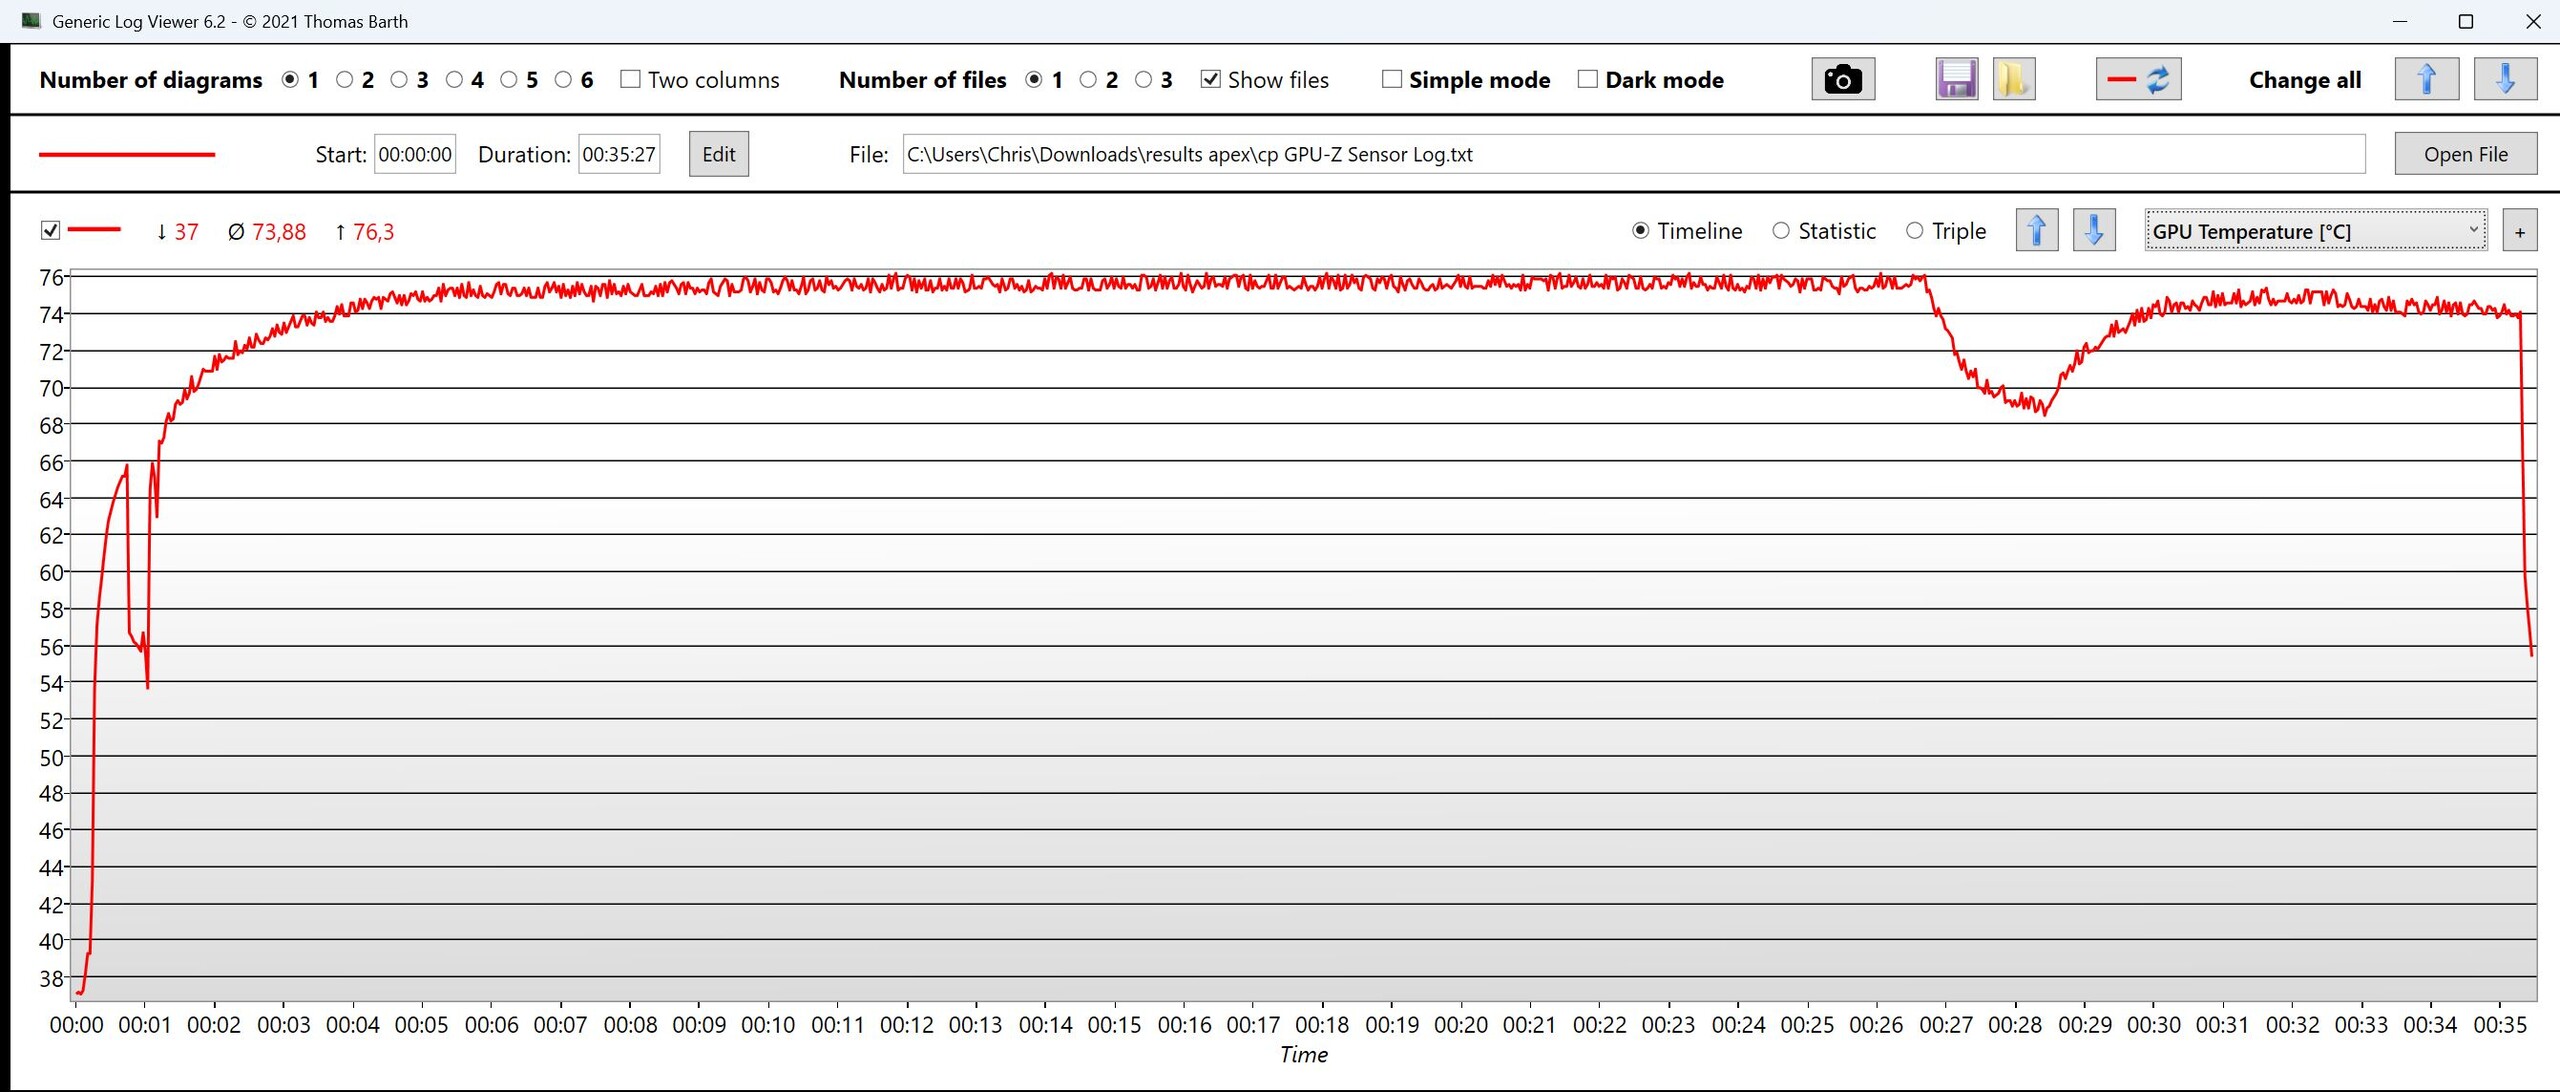Viewport: 2560px width, 1092px height.
Task: Click the Start time input field
Action: (x=414, y=154)
